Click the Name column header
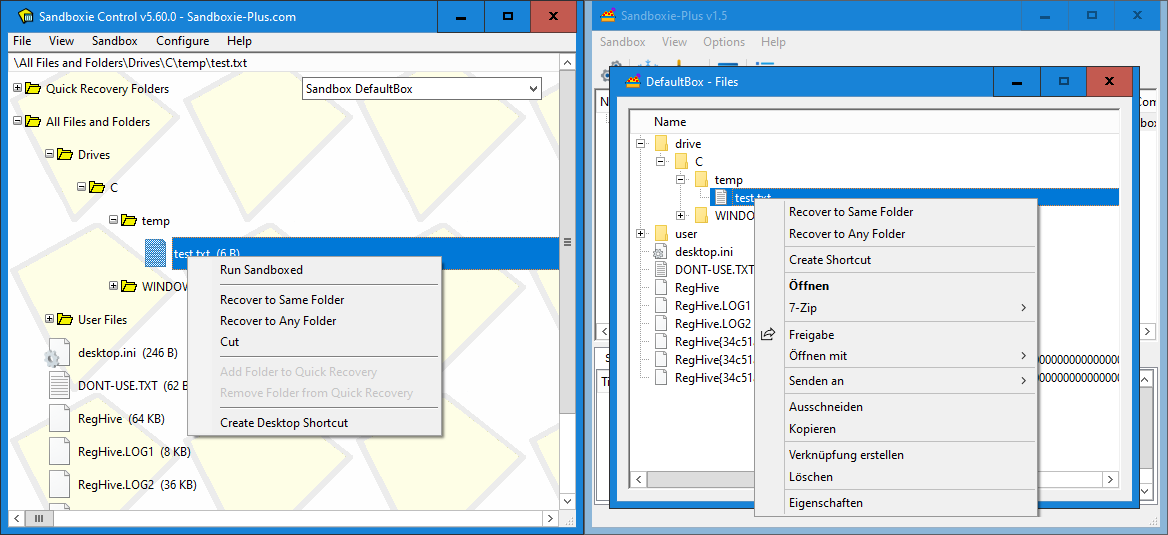This screenshot has height=535, width=1168. coord(669,122)
